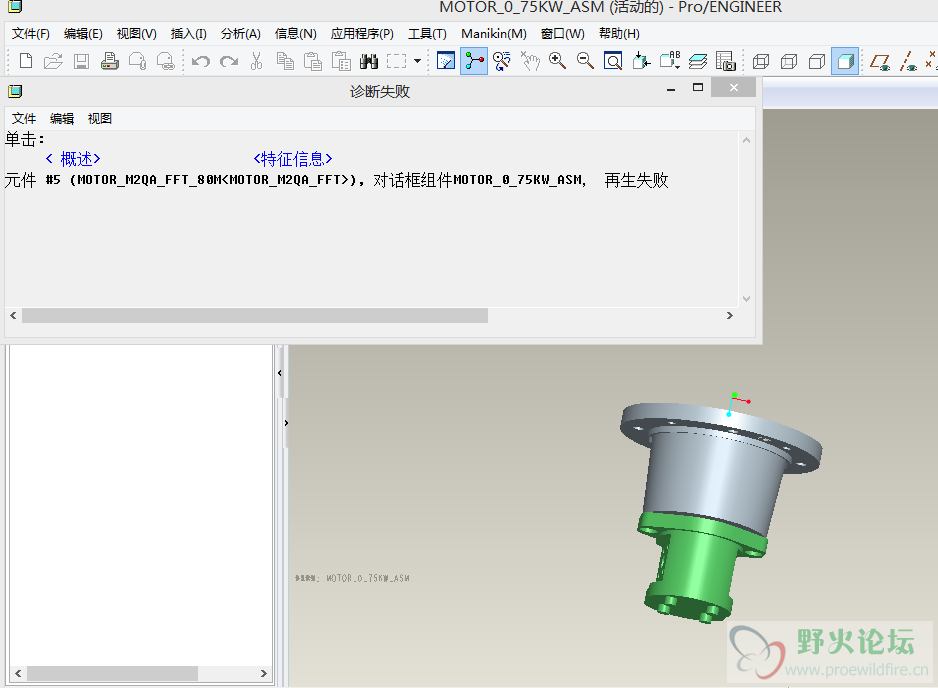Open 工具(T) main menu
This screenshot has height=688, width=938.
(427, 34)
